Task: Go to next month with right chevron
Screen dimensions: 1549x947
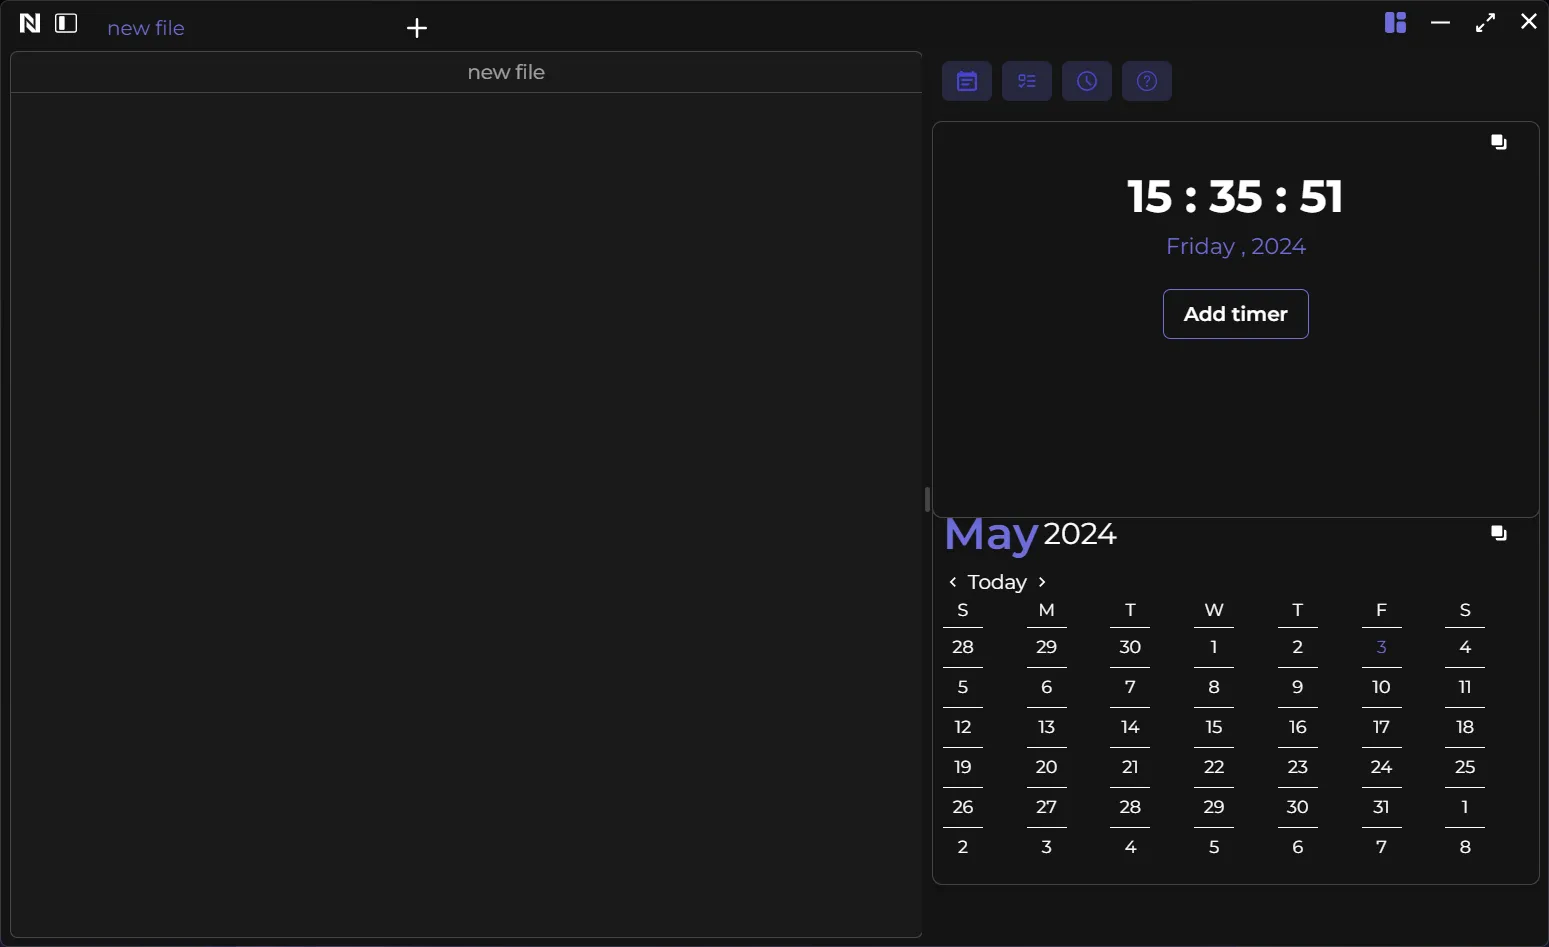Action: click(1042, 582)
